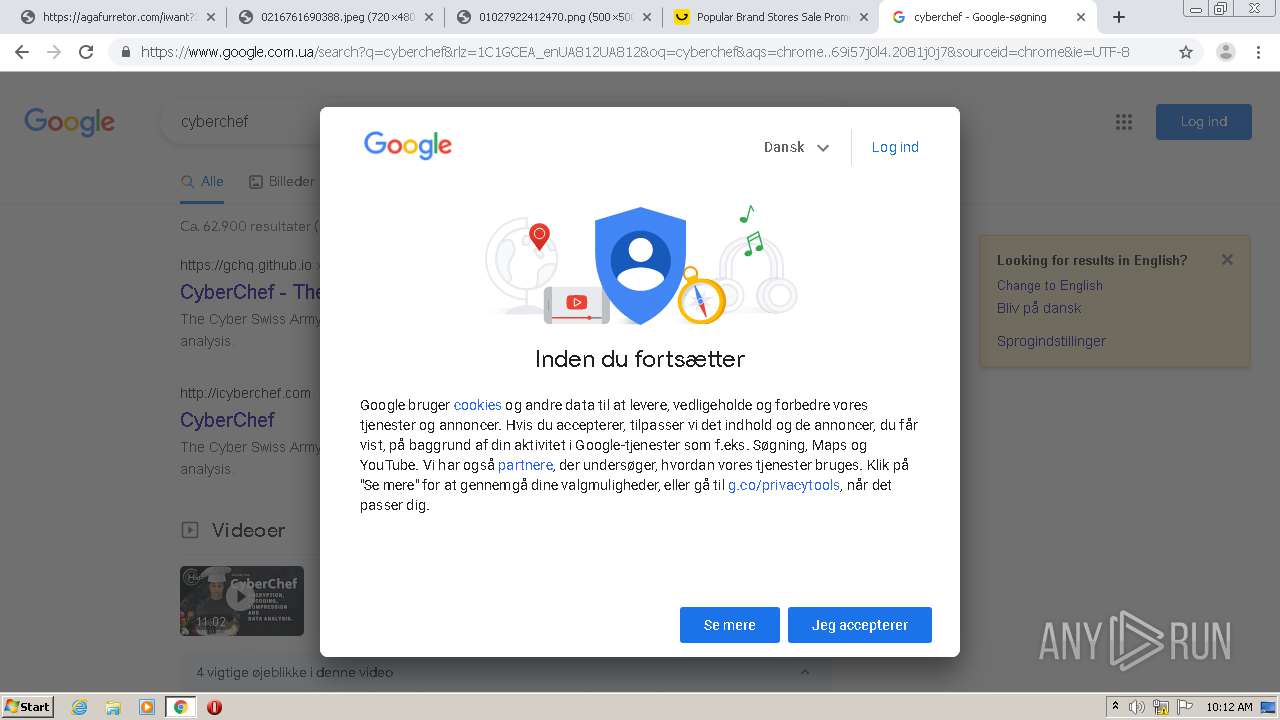Close the 01027922412470.png tab
Image resolution: width=1280 pixels, height=720 pixels.
point(647,17)
